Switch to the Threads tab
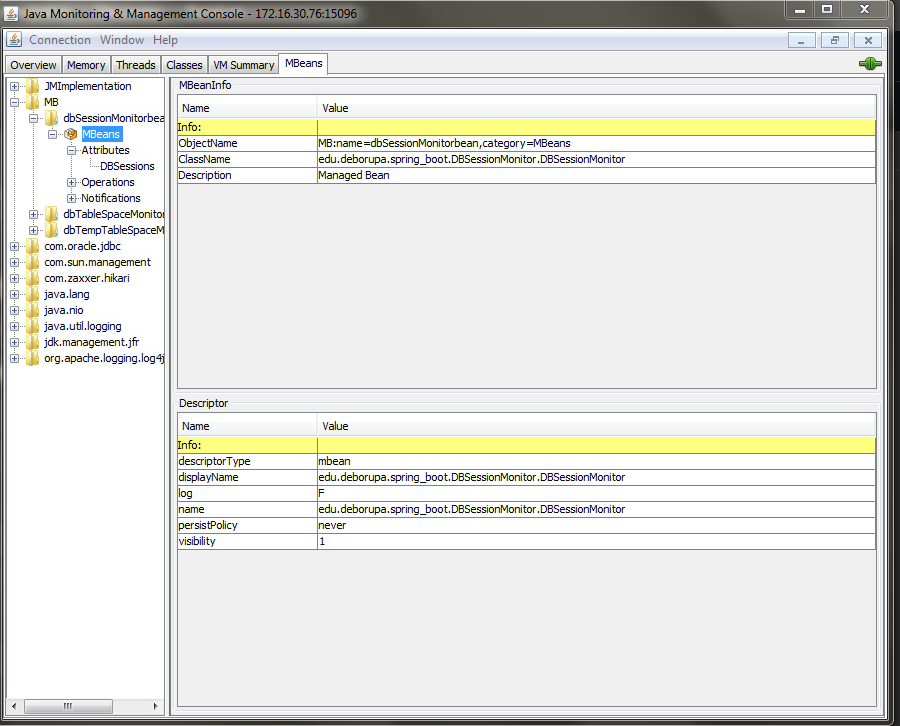 coord(135,65)
